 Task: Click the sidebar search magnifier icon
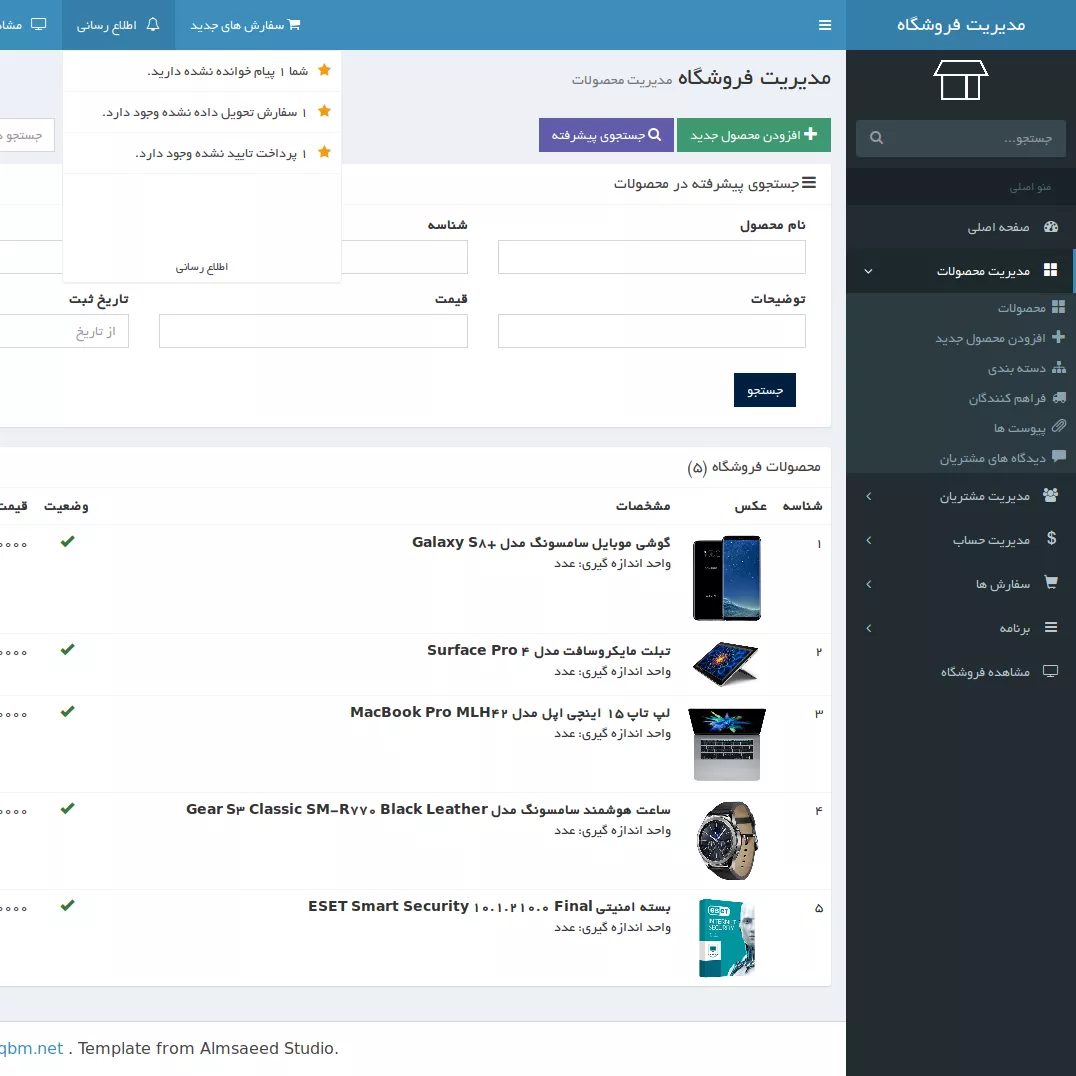coord(876,138)
